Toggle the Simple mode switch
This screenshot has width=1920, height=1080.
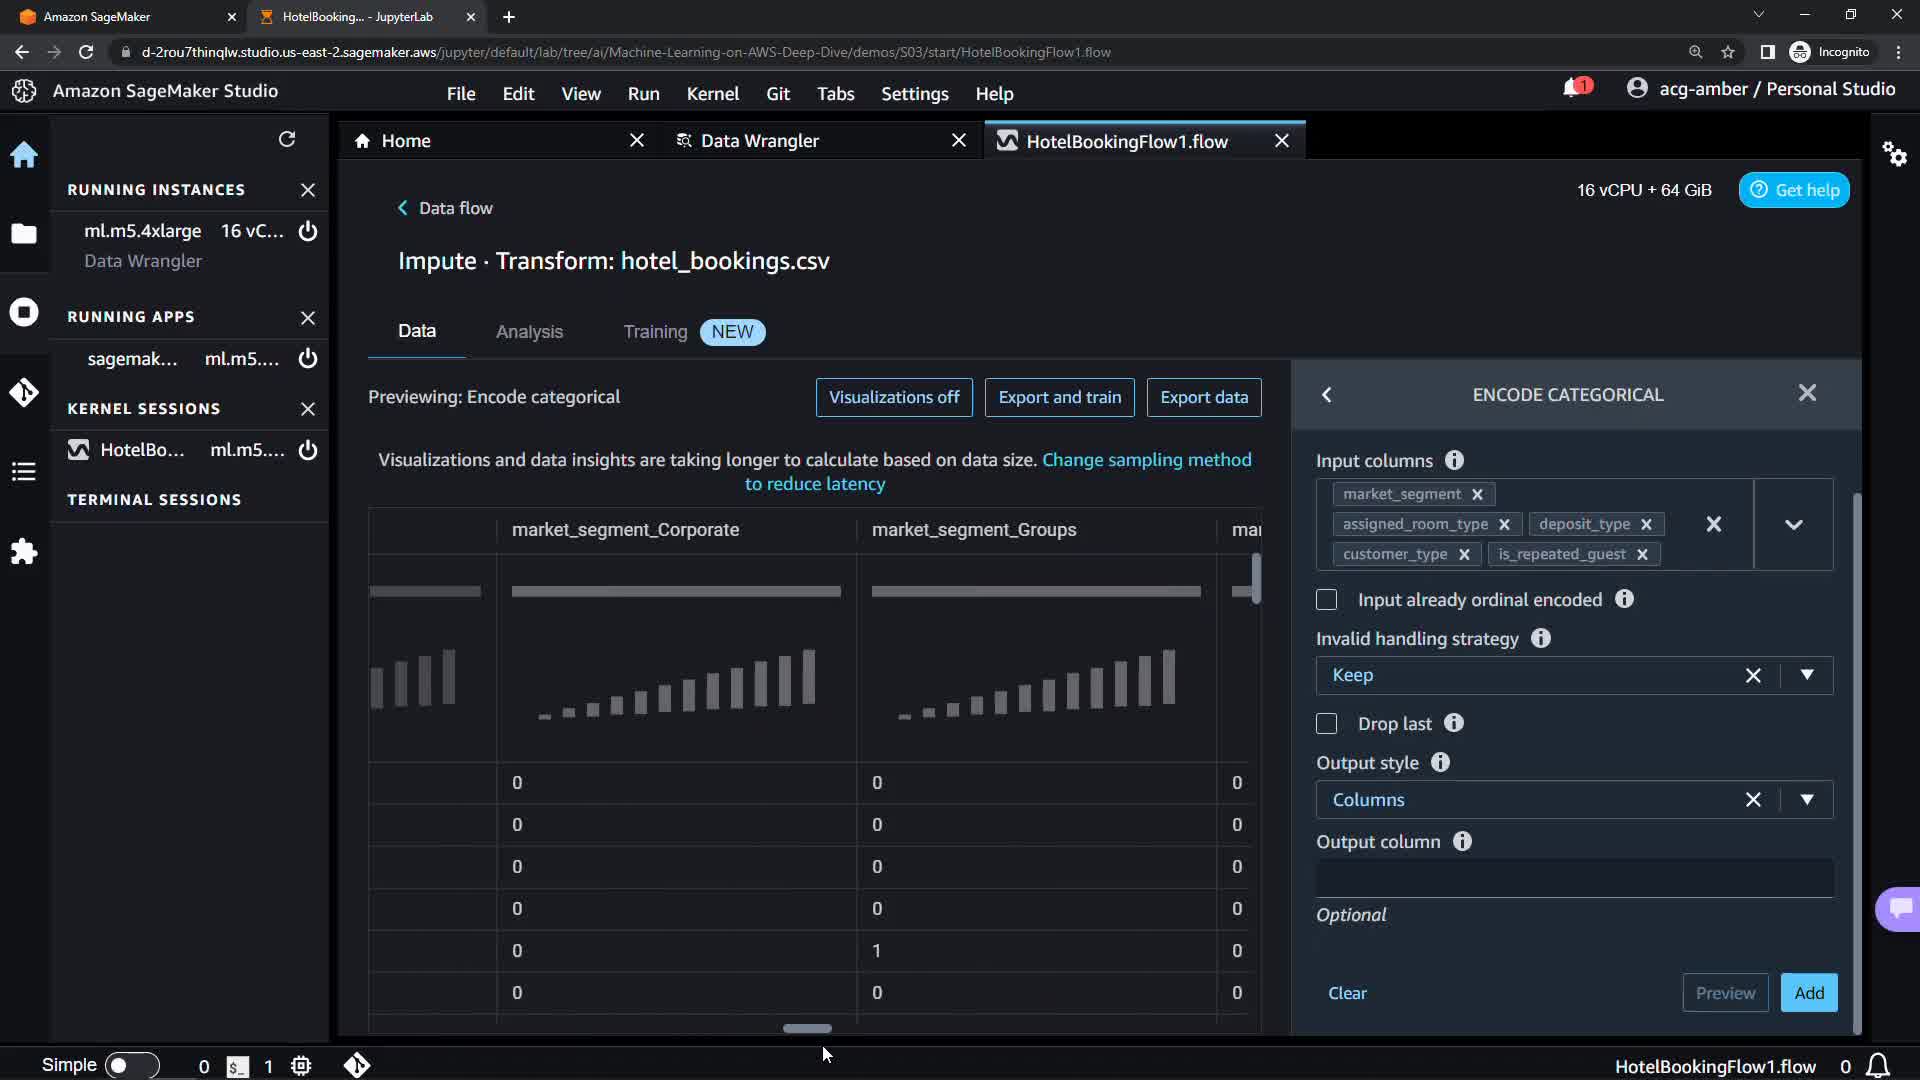tap(131, 1065)
